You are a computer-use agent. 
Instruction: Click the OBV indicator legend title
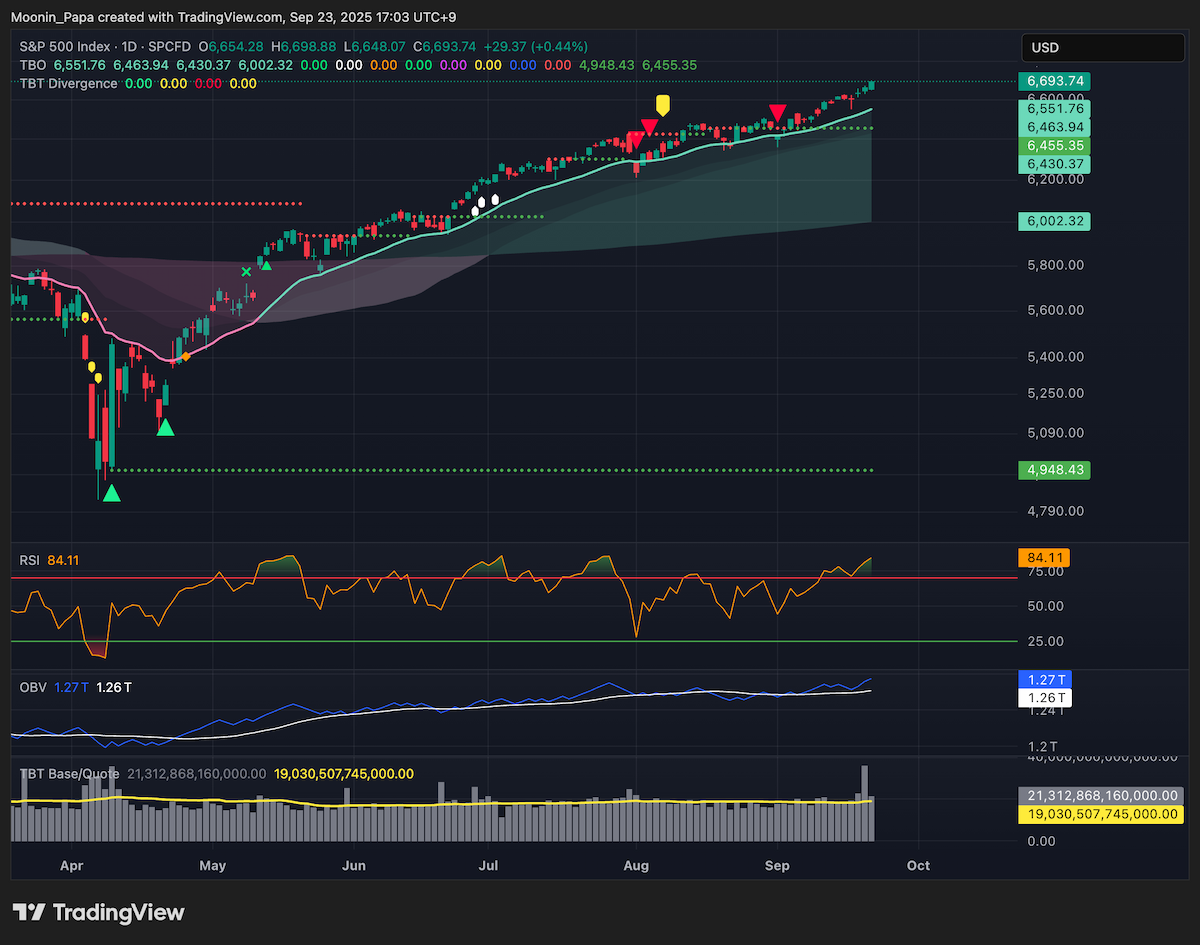coord(31,687)
